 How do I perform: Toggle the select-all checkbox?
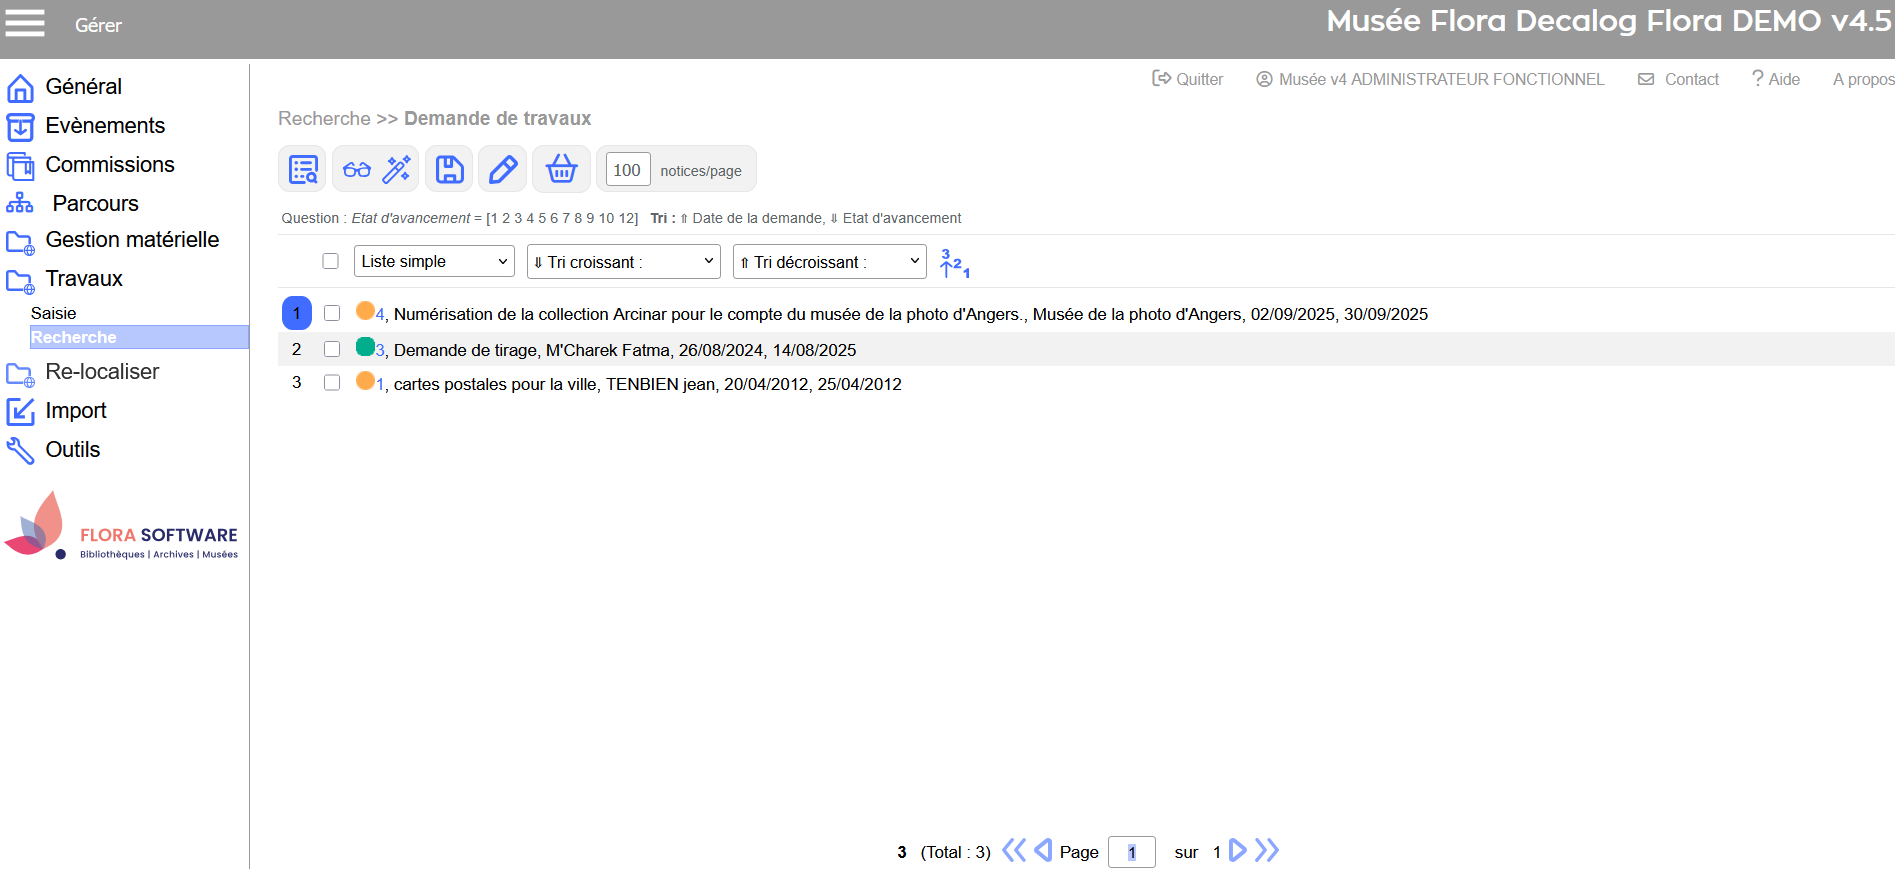tap(330, 261)
